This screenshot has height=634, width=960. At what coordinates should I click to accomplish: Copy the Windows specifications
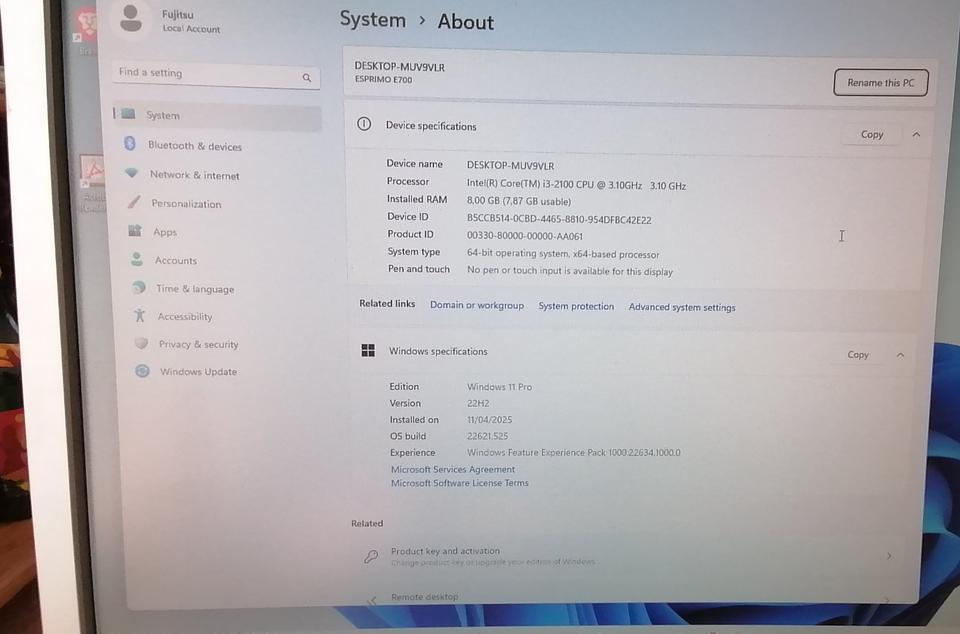[858, 355]
